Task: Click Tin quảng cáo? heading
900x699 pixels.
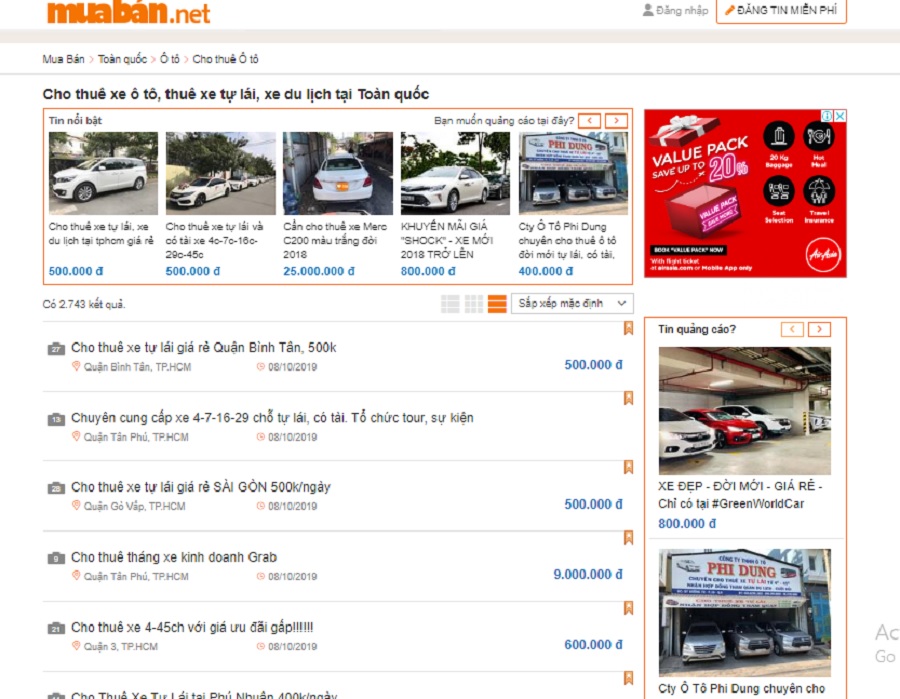Action: coord(697,329)
